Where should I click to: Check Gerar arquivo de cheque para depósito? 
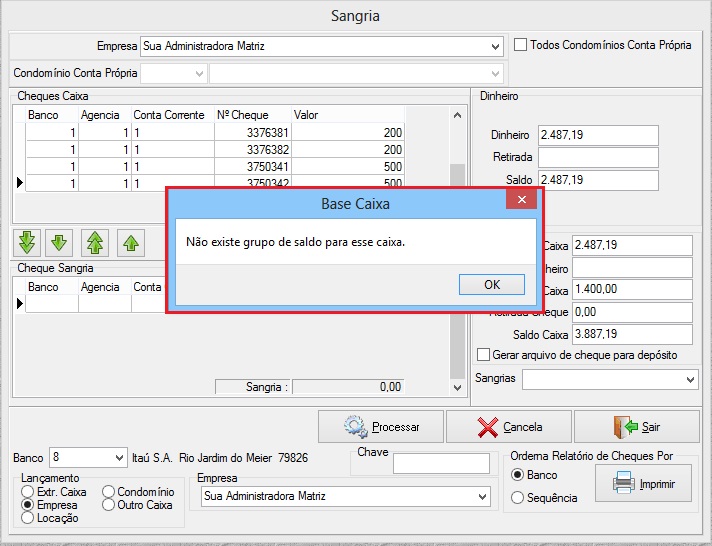(484, 355)
